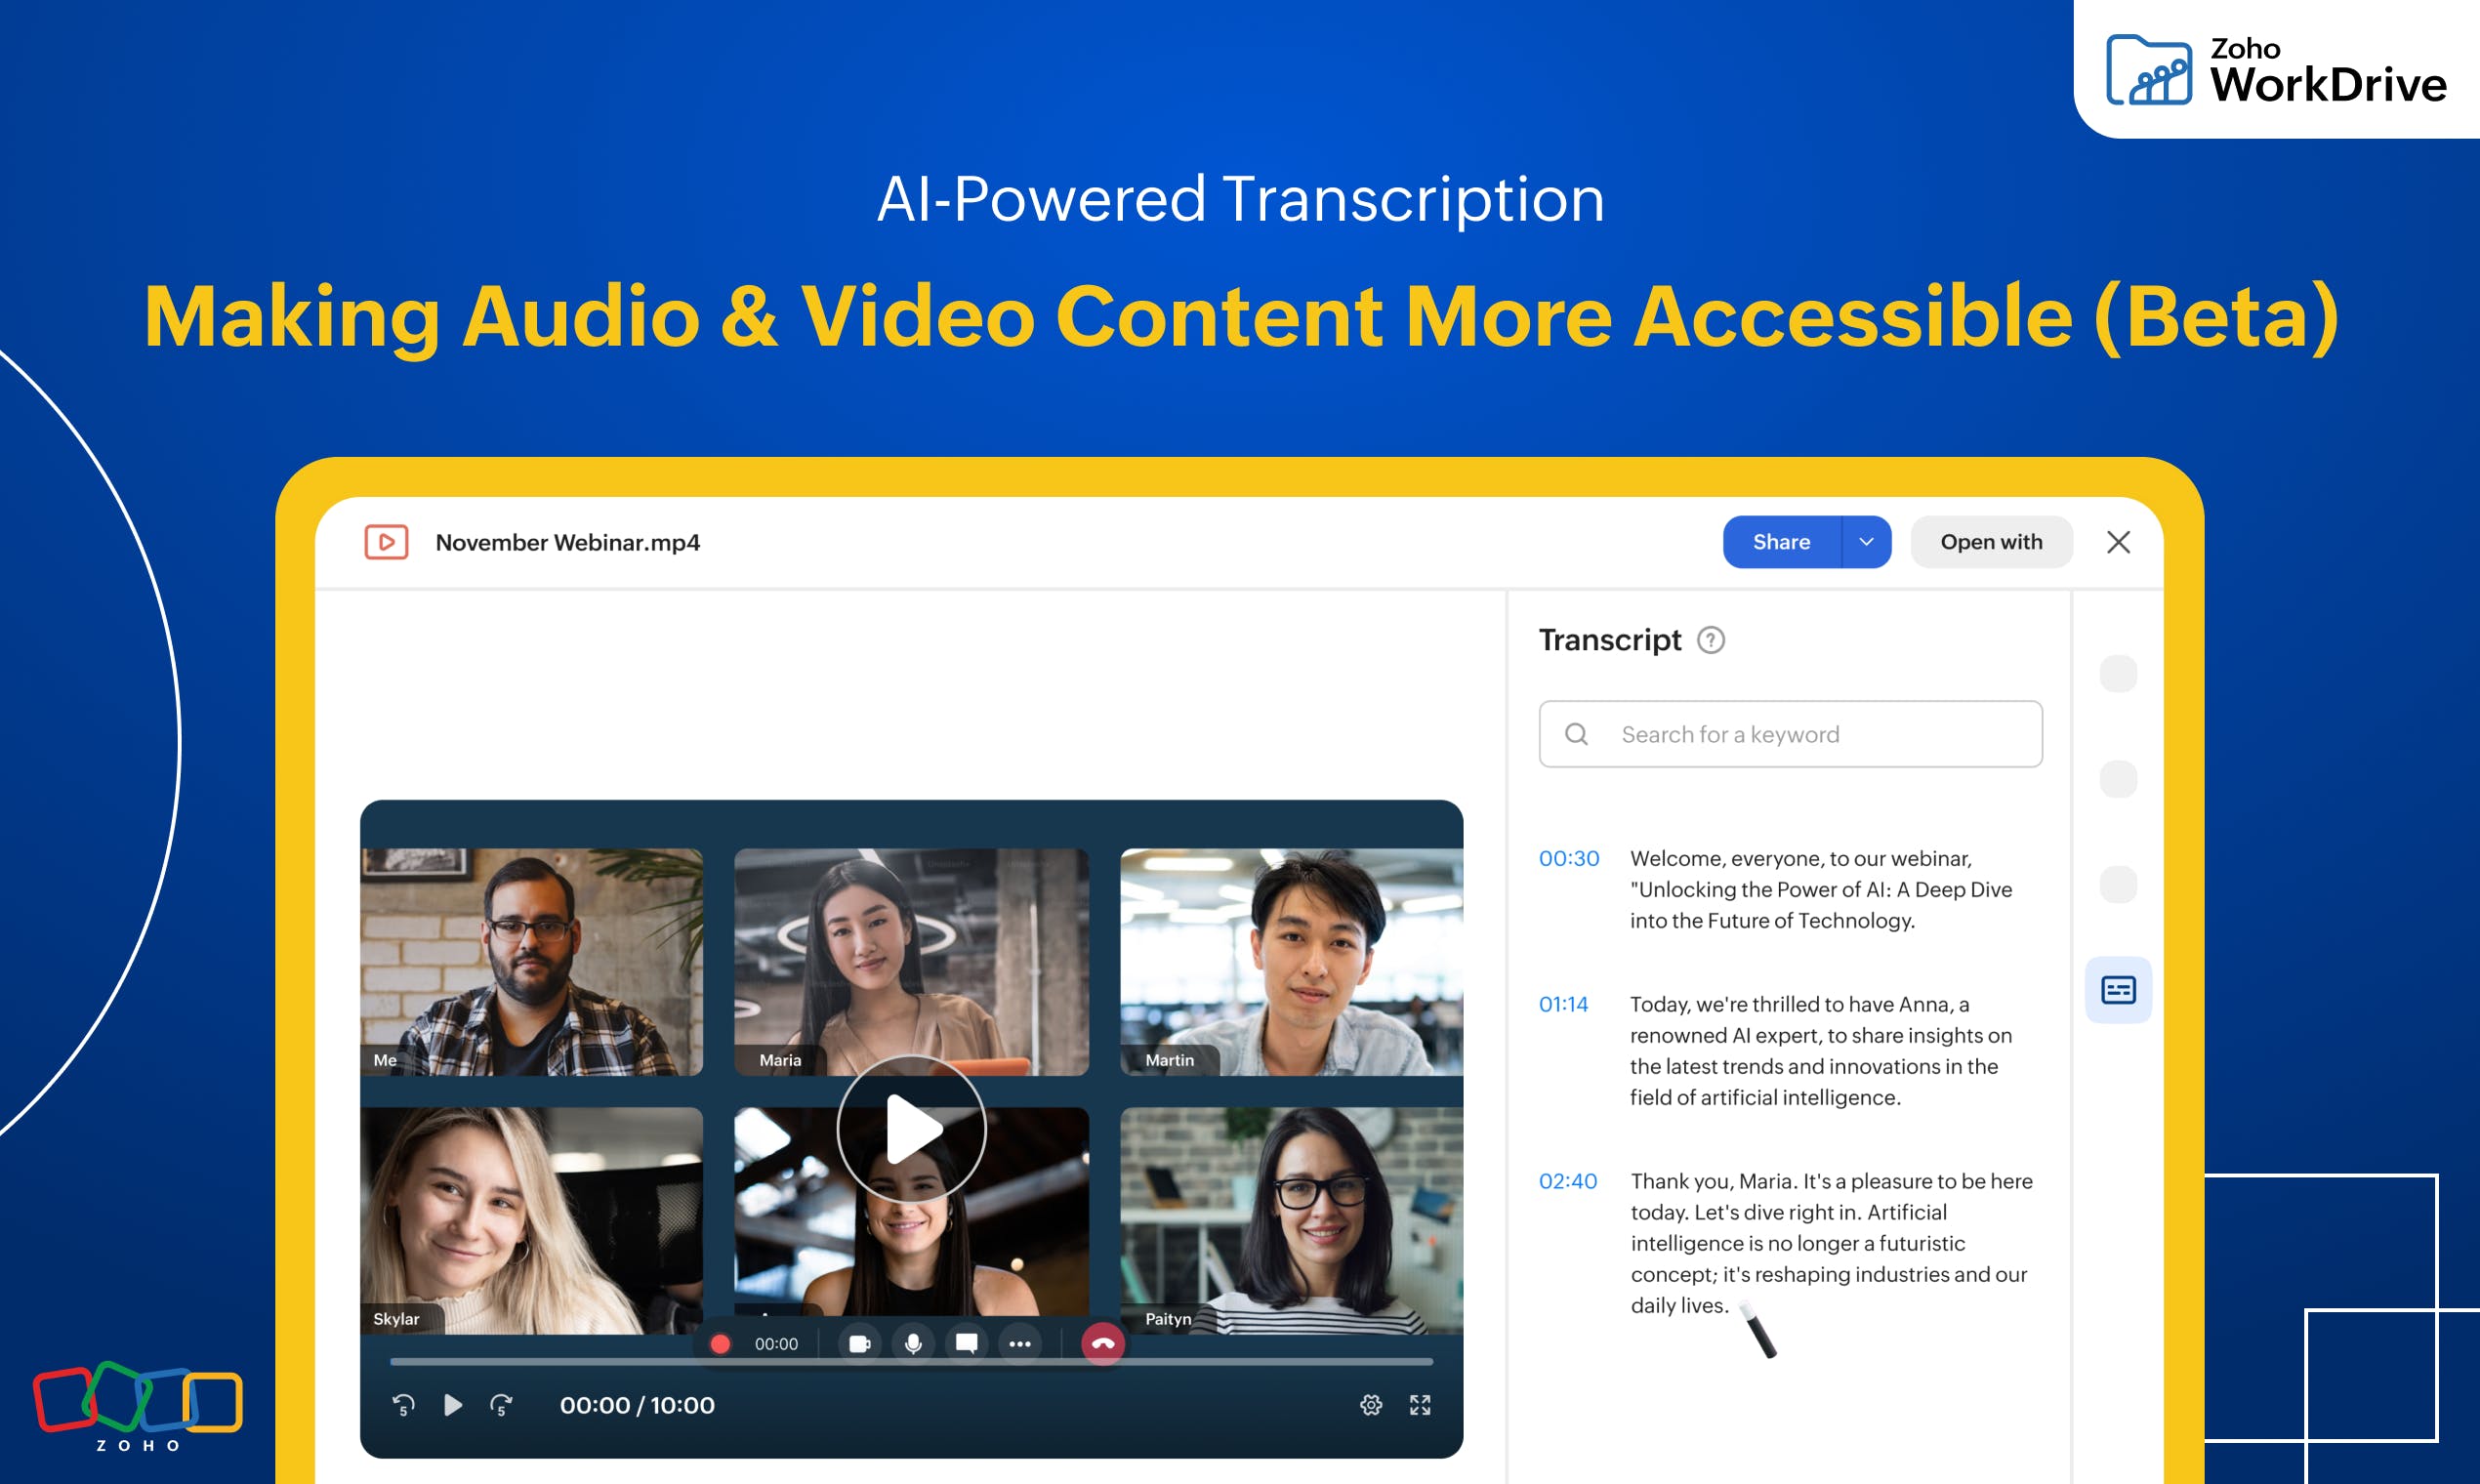Screen dimensions: 2480x1484
Task: Click the transcript panel icon in sidebar
Action: point(2117,990)
